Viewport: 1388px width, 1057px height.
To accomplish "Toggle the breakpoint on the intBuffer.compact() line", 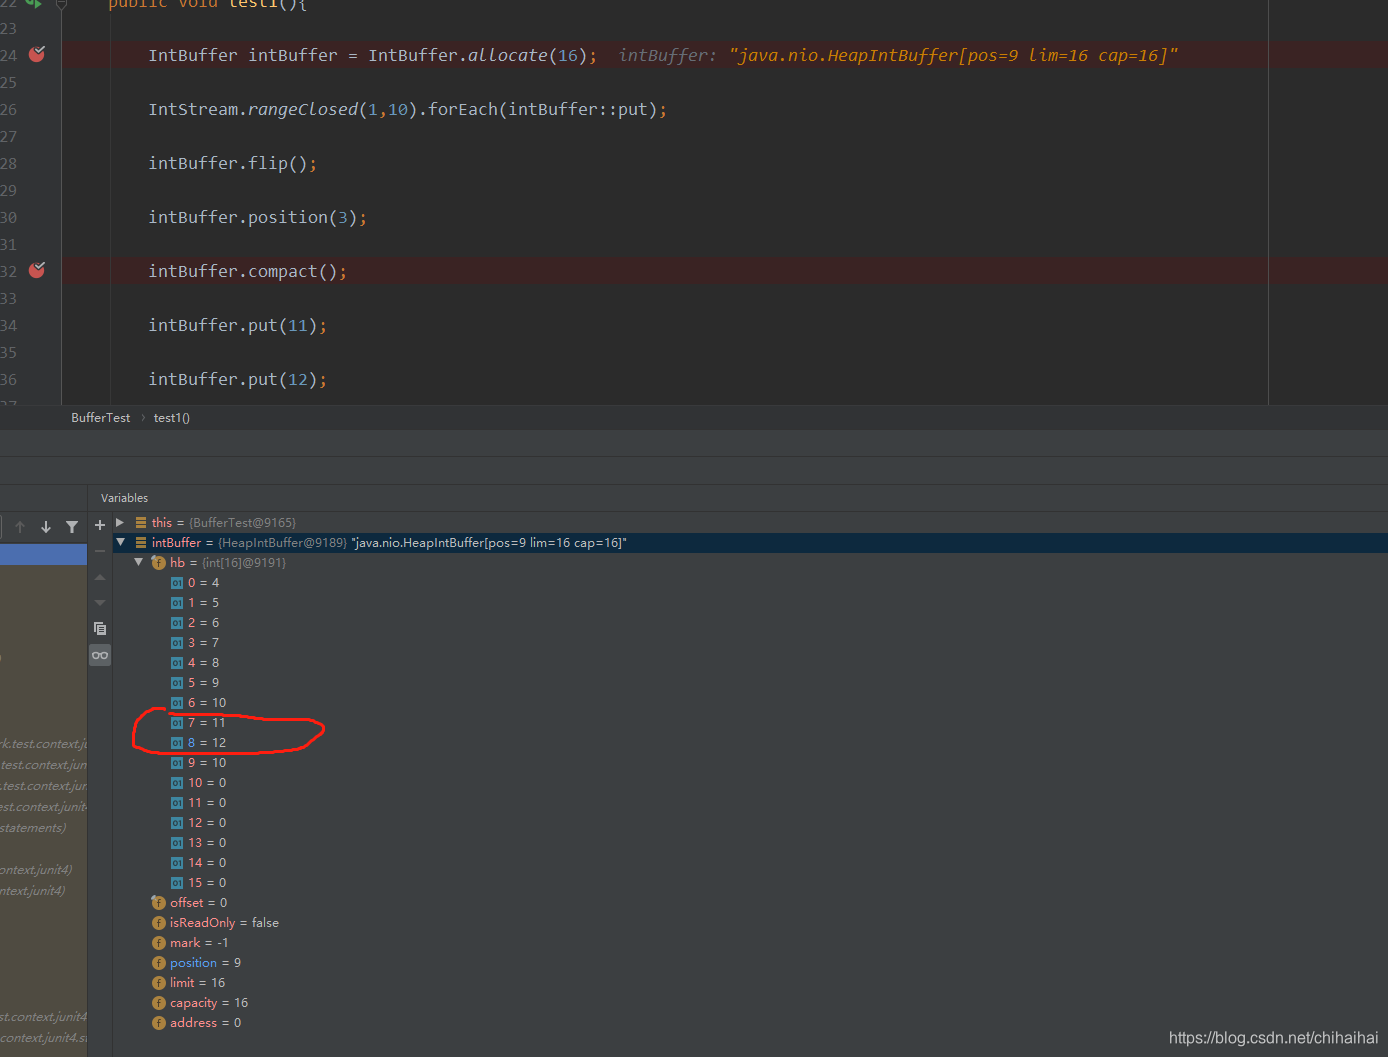I will [37, 270].
